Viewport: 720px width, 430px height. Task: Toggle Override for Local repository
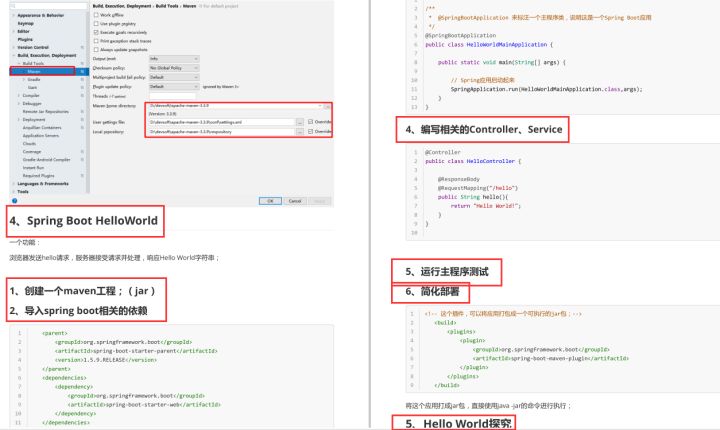pyautogui.click(x=311, y=131)
